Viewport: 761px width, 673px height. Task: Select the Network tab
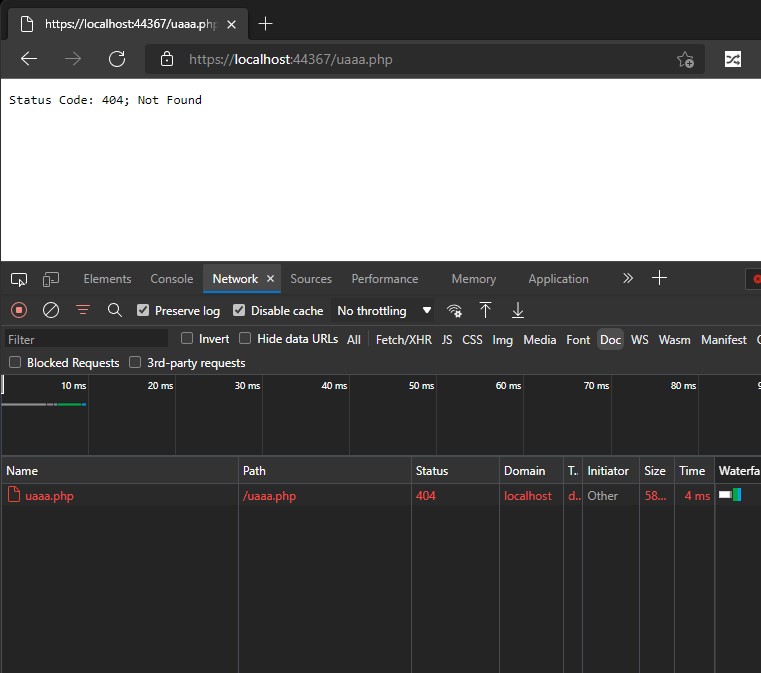[235, 279]
